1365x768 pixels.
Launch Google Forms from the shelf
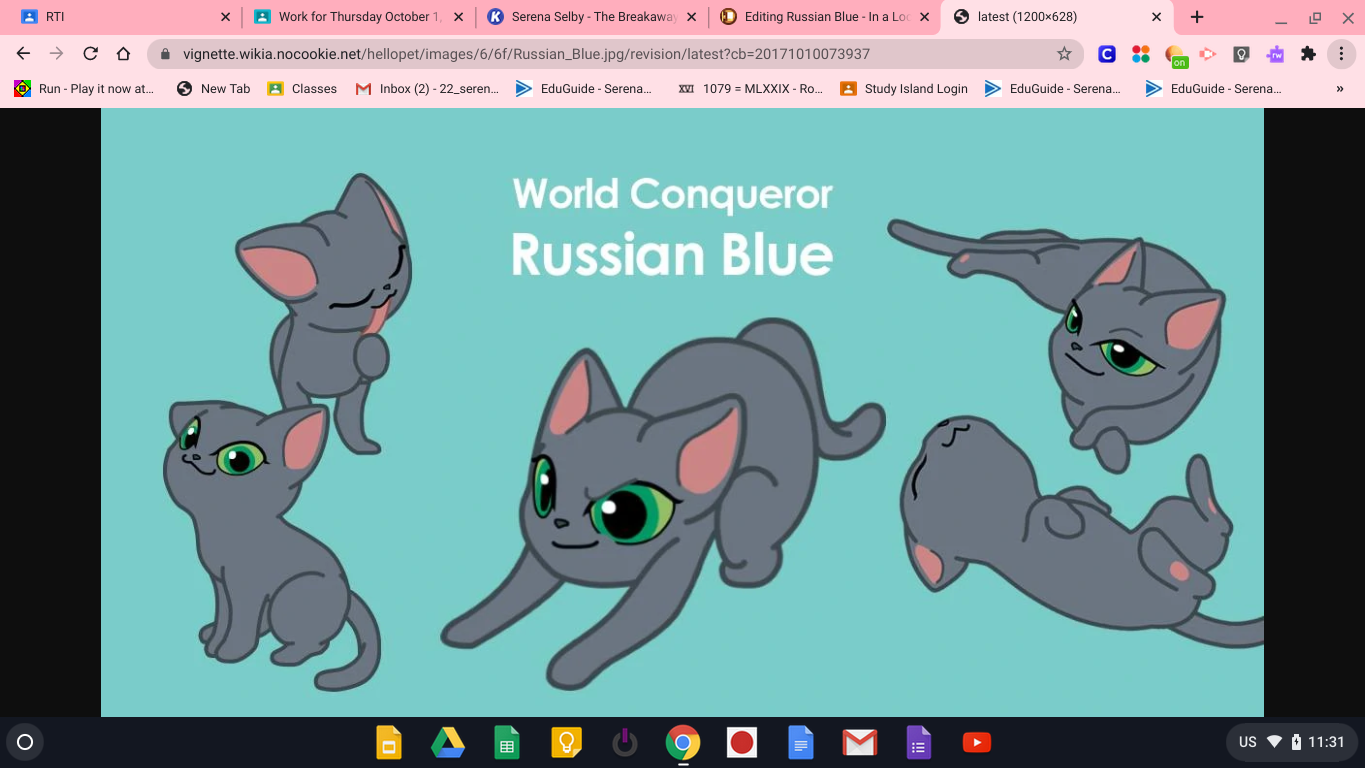tap(918, 743)
